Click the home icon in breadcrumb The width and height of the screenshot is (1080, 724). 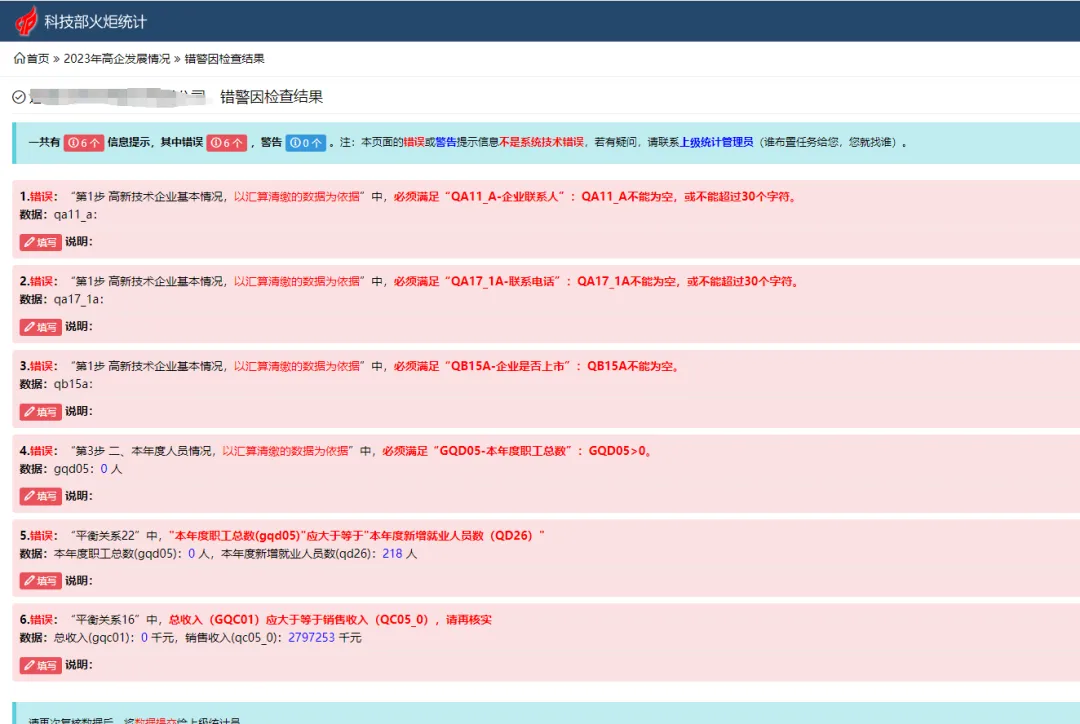[19, 59]
